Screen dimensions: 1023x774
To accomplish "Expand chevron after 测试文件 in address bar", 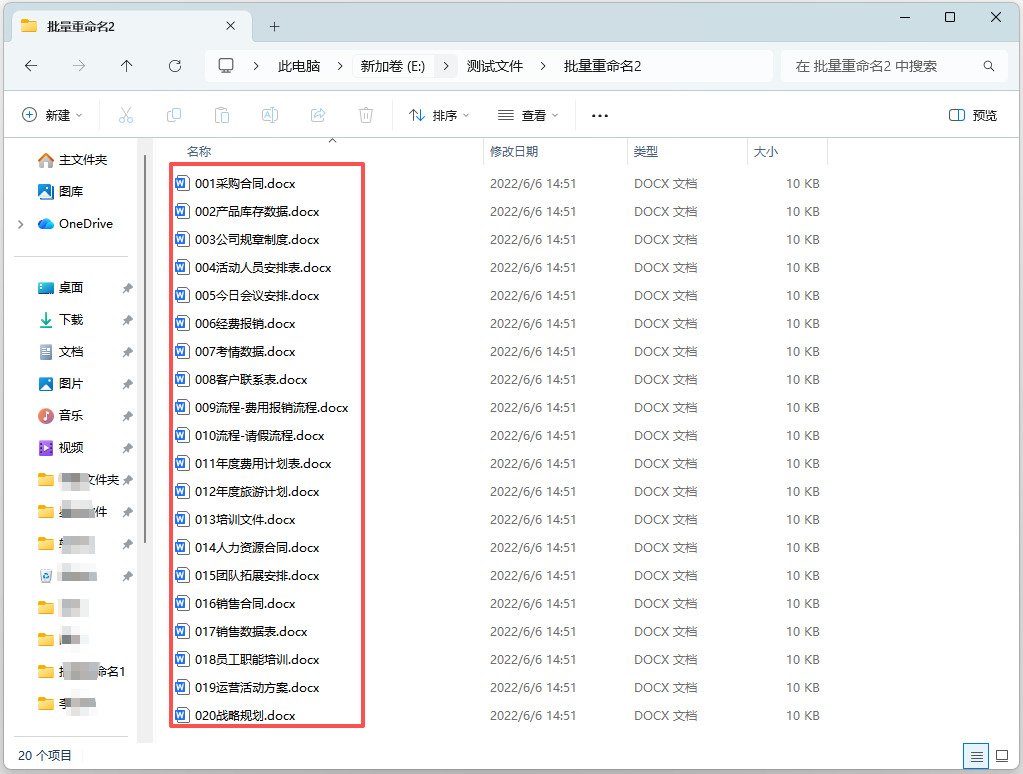I will pyautogui.click(x=543, y=66).
